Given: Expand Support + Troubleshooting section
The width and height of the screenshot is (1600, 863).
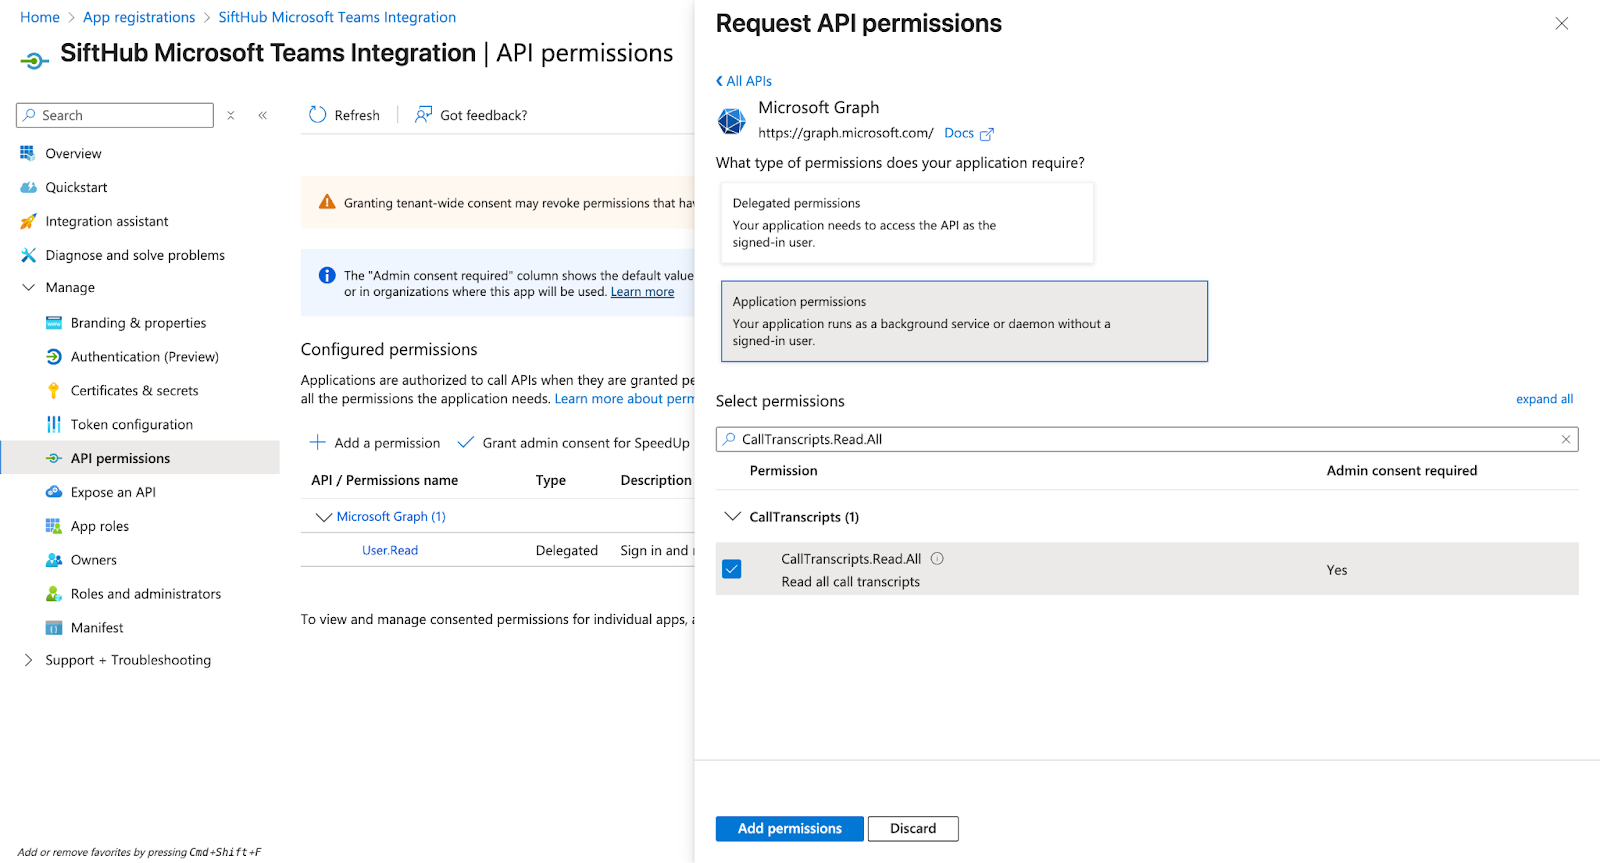Looking at the screenshot, I should [28, 660].
